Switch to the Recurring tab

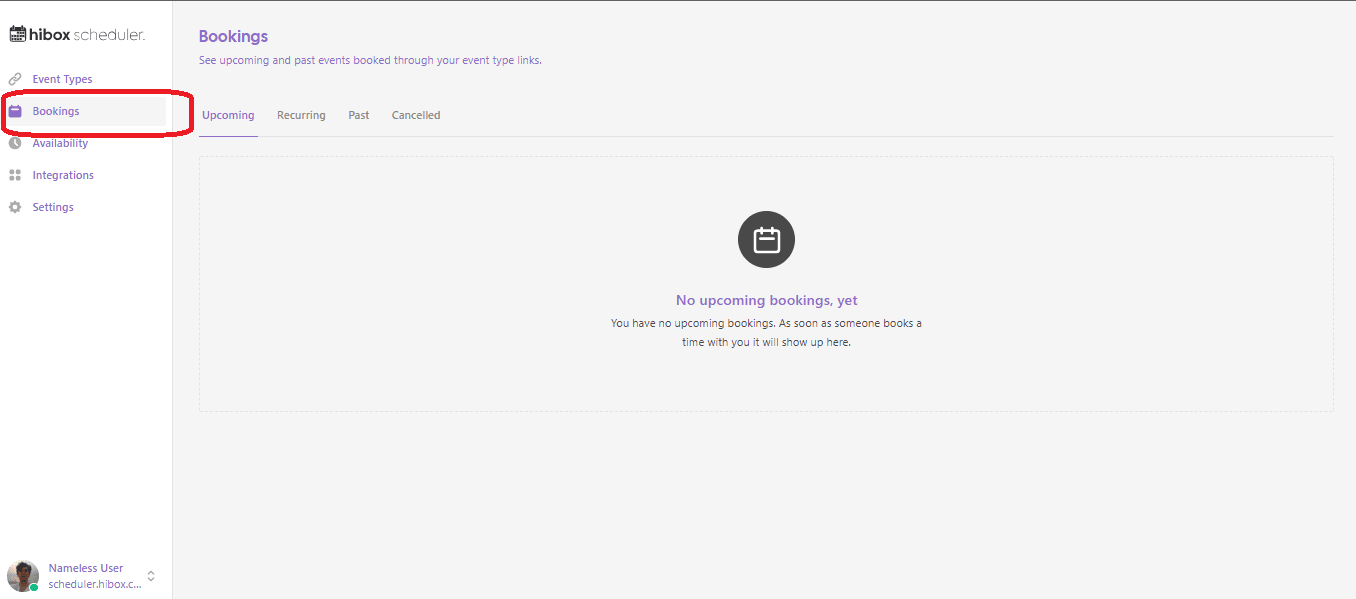(301, 115)
